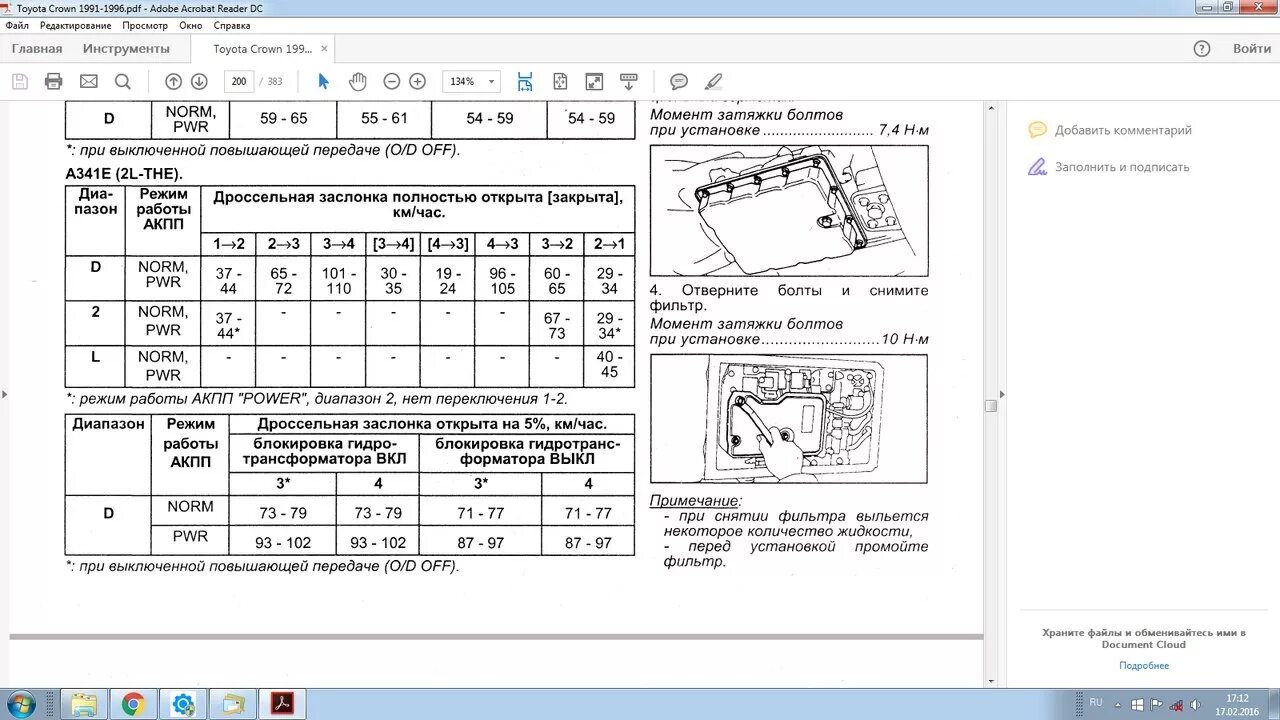The image size is (1280, 720).
Task: Click the A341E (2L-THE) heading
Action: coord(124,174)
